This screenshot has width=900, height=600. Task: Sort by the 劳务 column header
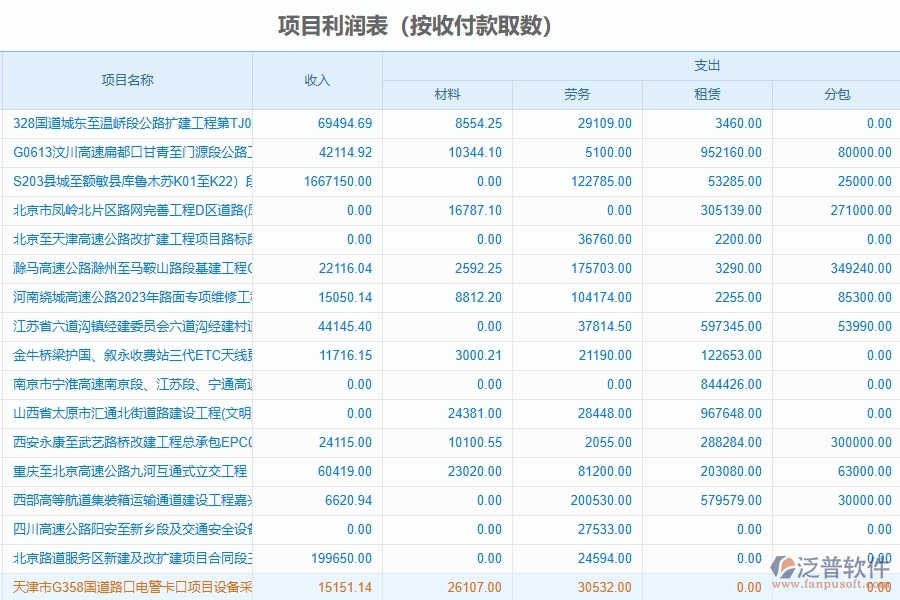click(577, 95)
